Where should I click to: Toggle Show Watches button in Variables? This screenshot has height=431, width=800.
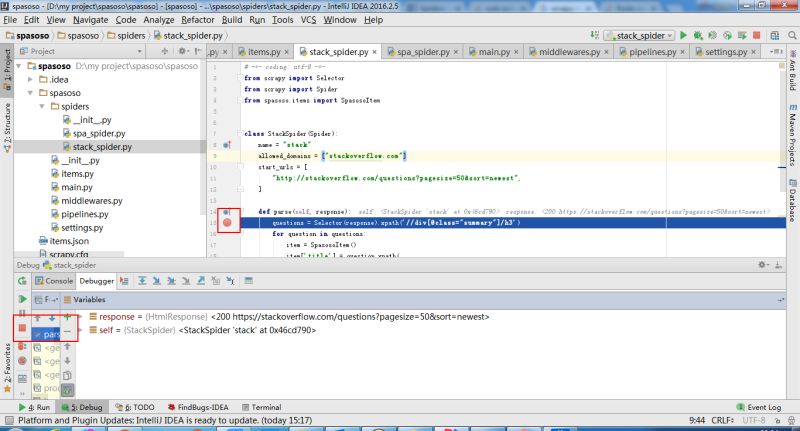67,390
